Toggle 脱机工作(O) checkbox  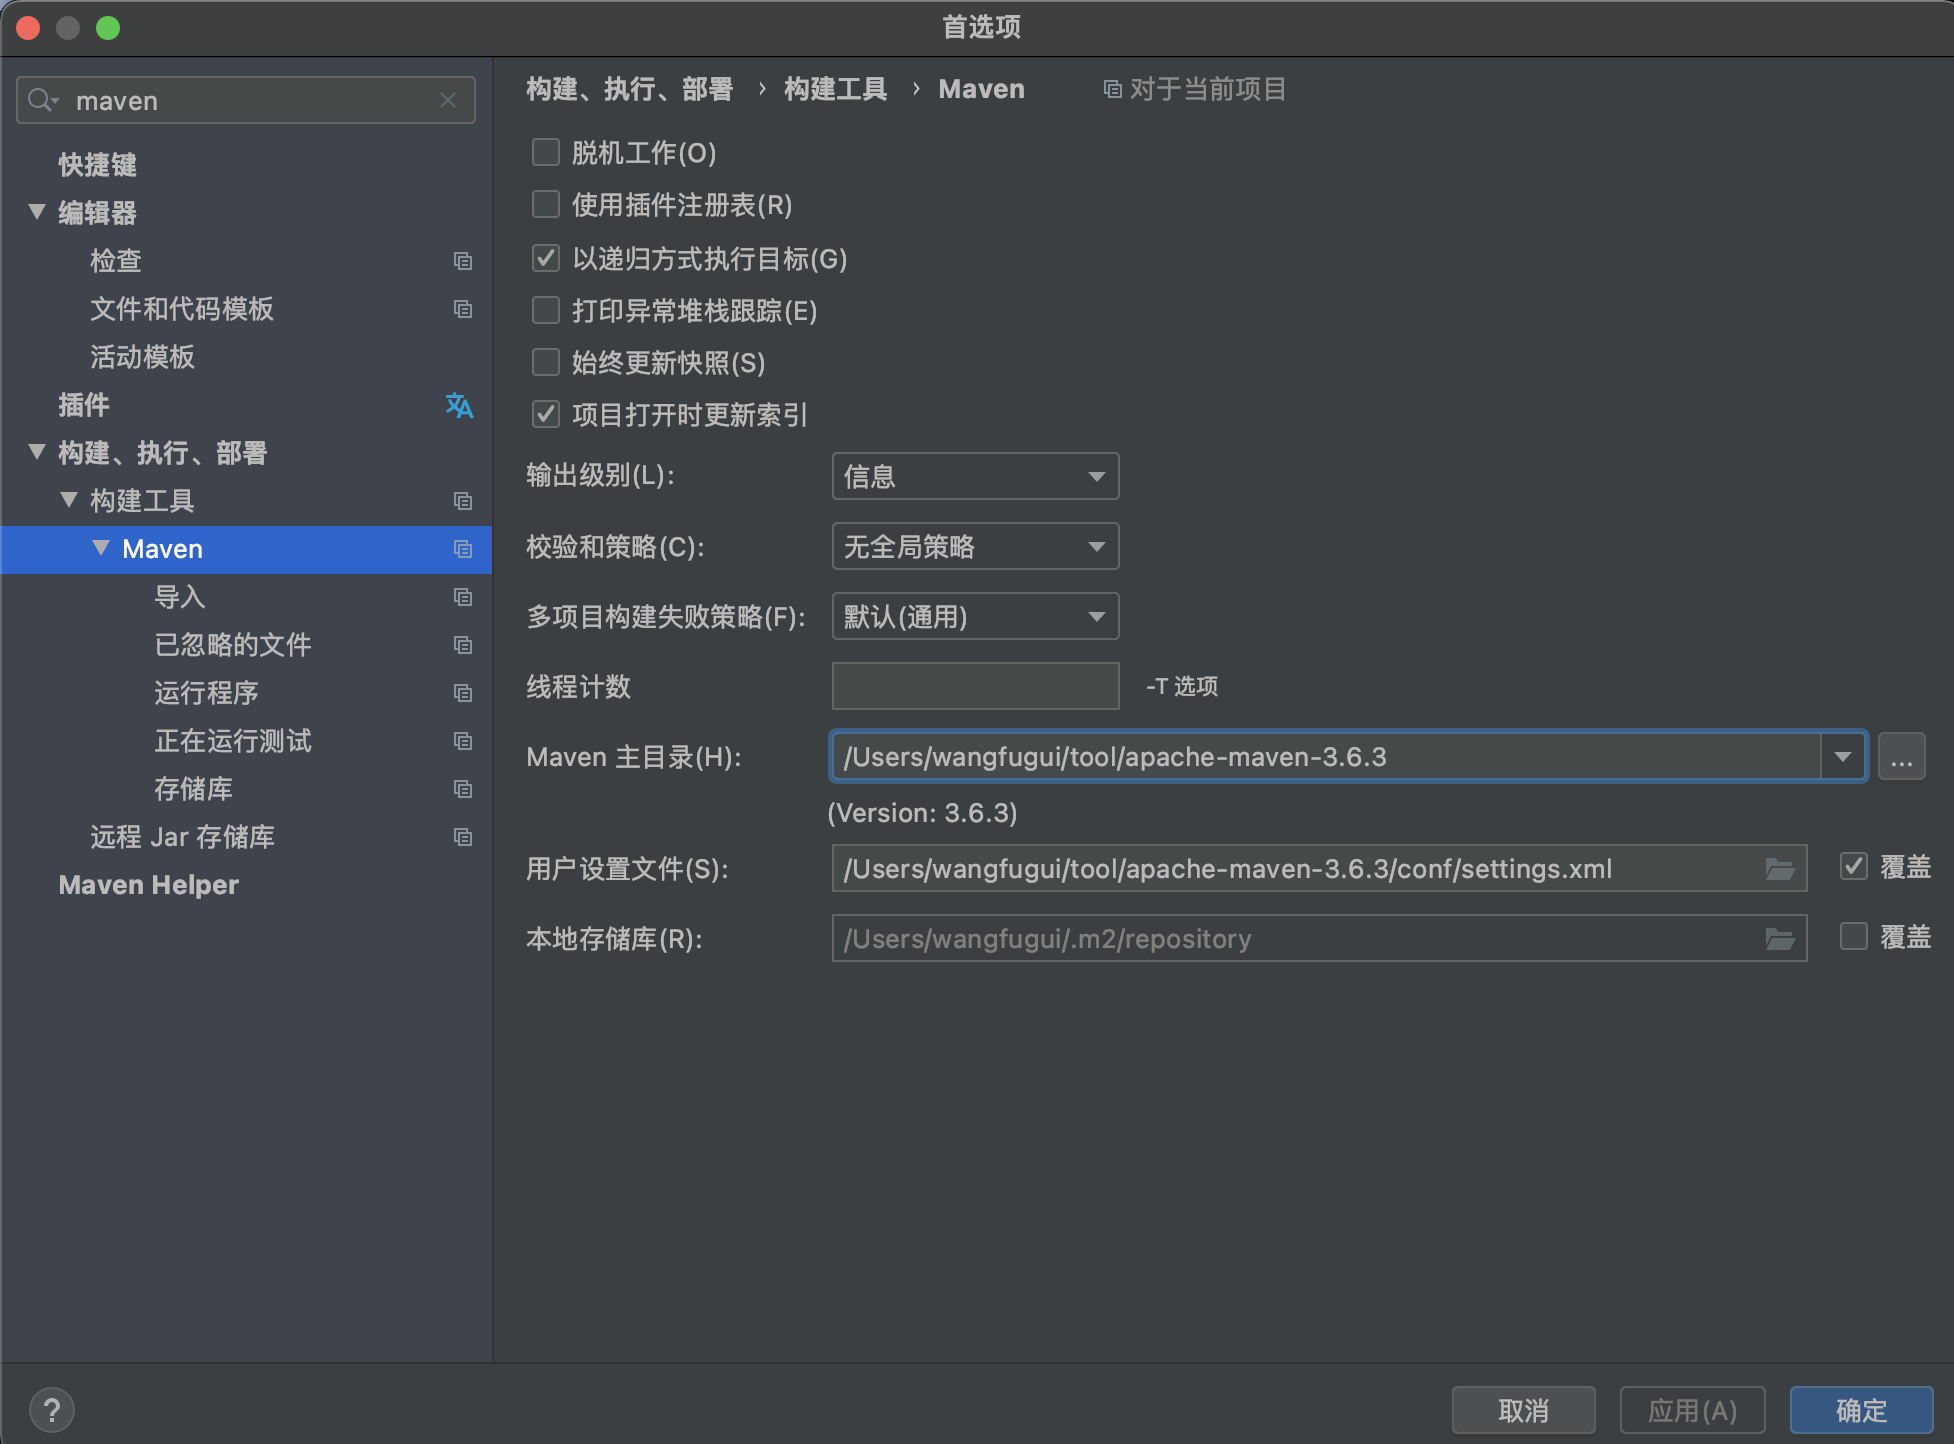point(545,152)
